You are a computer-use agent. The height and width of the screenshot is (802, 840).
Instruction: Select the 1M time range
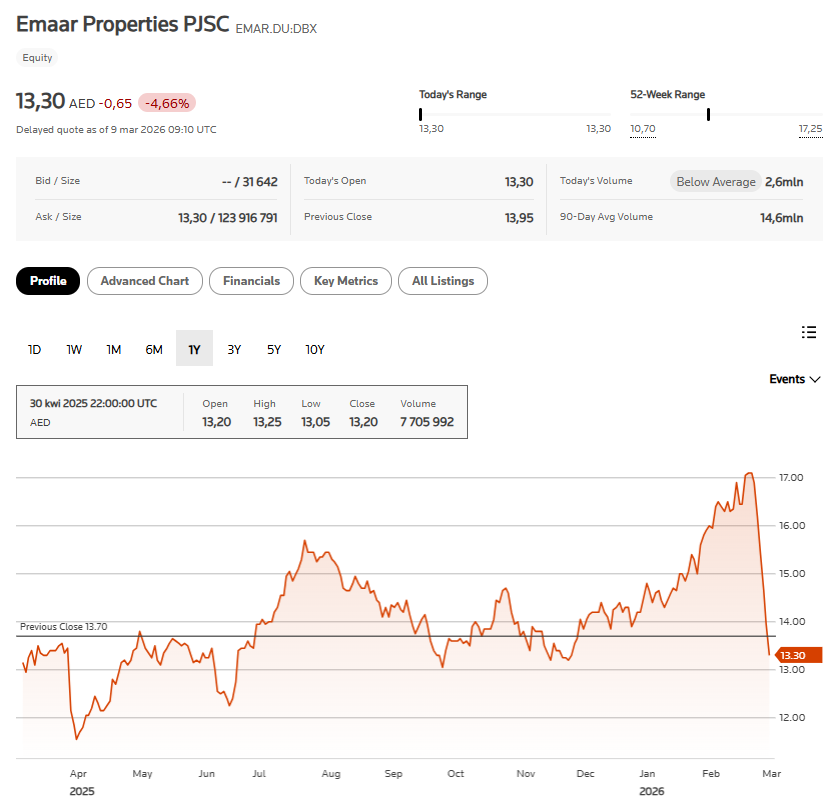click(114, 349)
